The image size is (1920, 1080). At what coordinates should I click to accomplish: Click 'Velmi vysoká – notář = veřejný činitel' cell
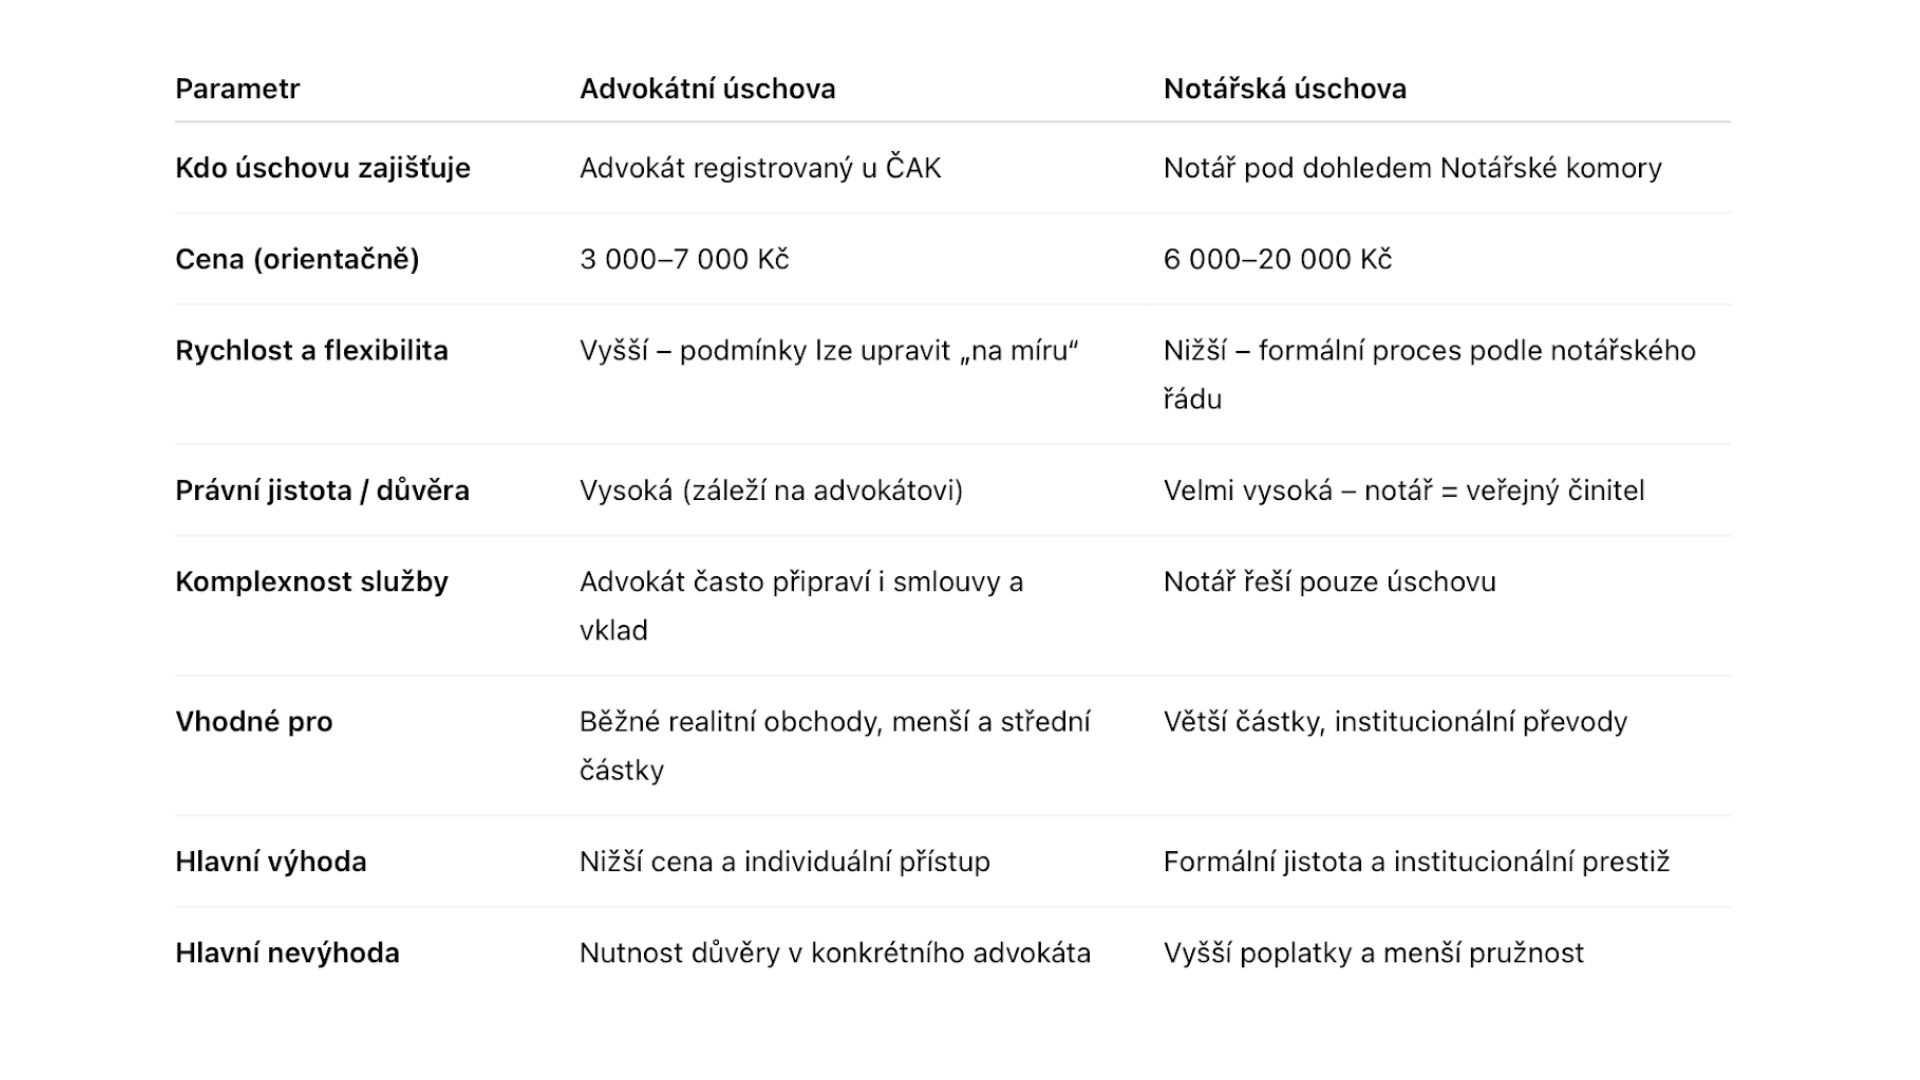1403,491
